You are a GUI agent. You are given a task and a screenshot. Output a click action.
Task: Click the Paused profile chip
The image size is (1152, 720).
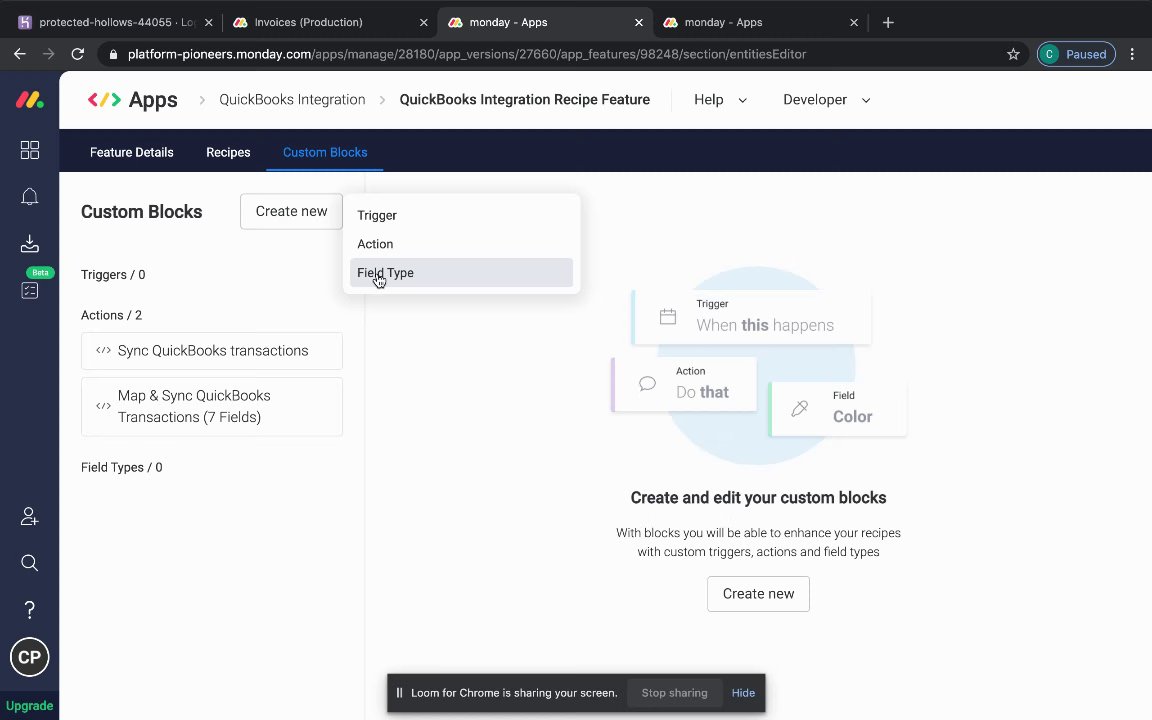point(1076,54)
